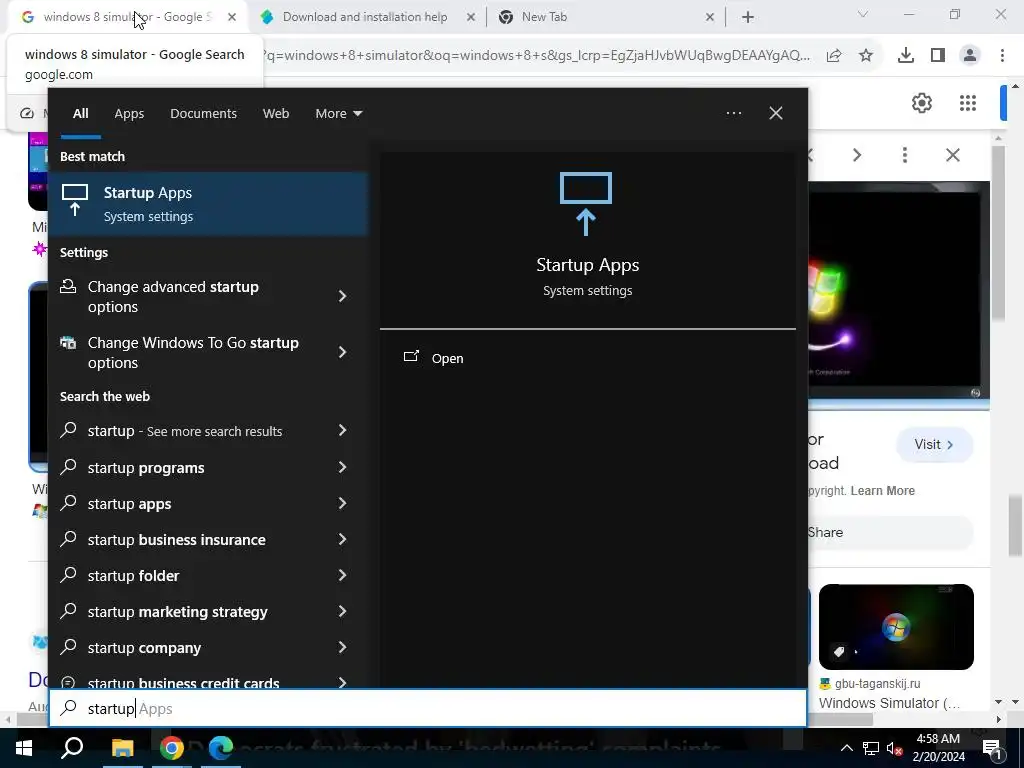The image size is (1024, 768).
Task: Expand the startup company suggestion arrow
Action: pos(342,647)
